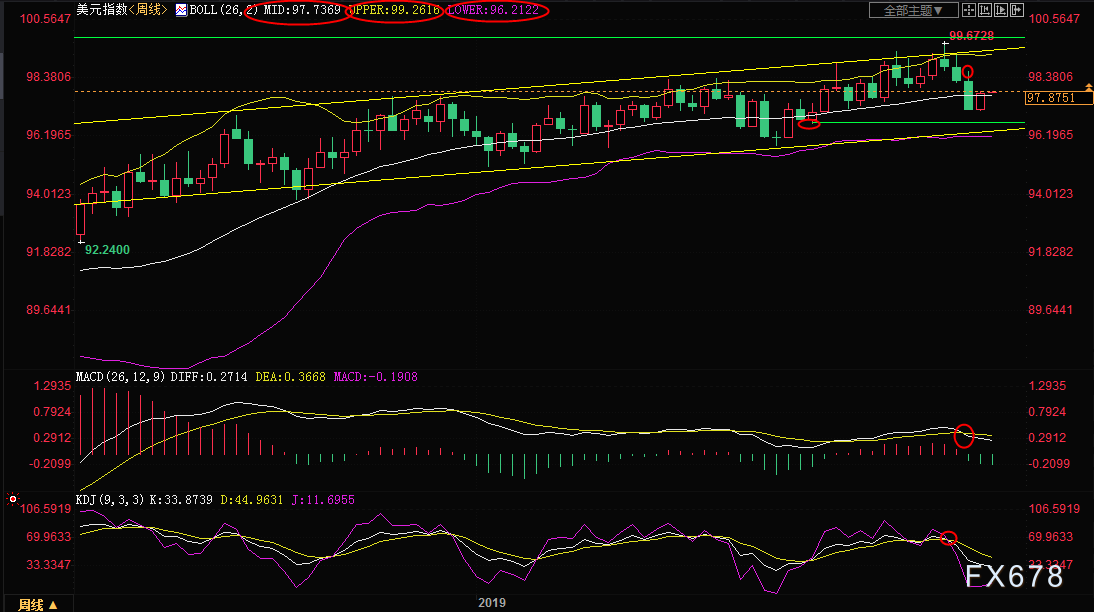
Task: Click the left axis value 91.8282
Action: [49, 252]
